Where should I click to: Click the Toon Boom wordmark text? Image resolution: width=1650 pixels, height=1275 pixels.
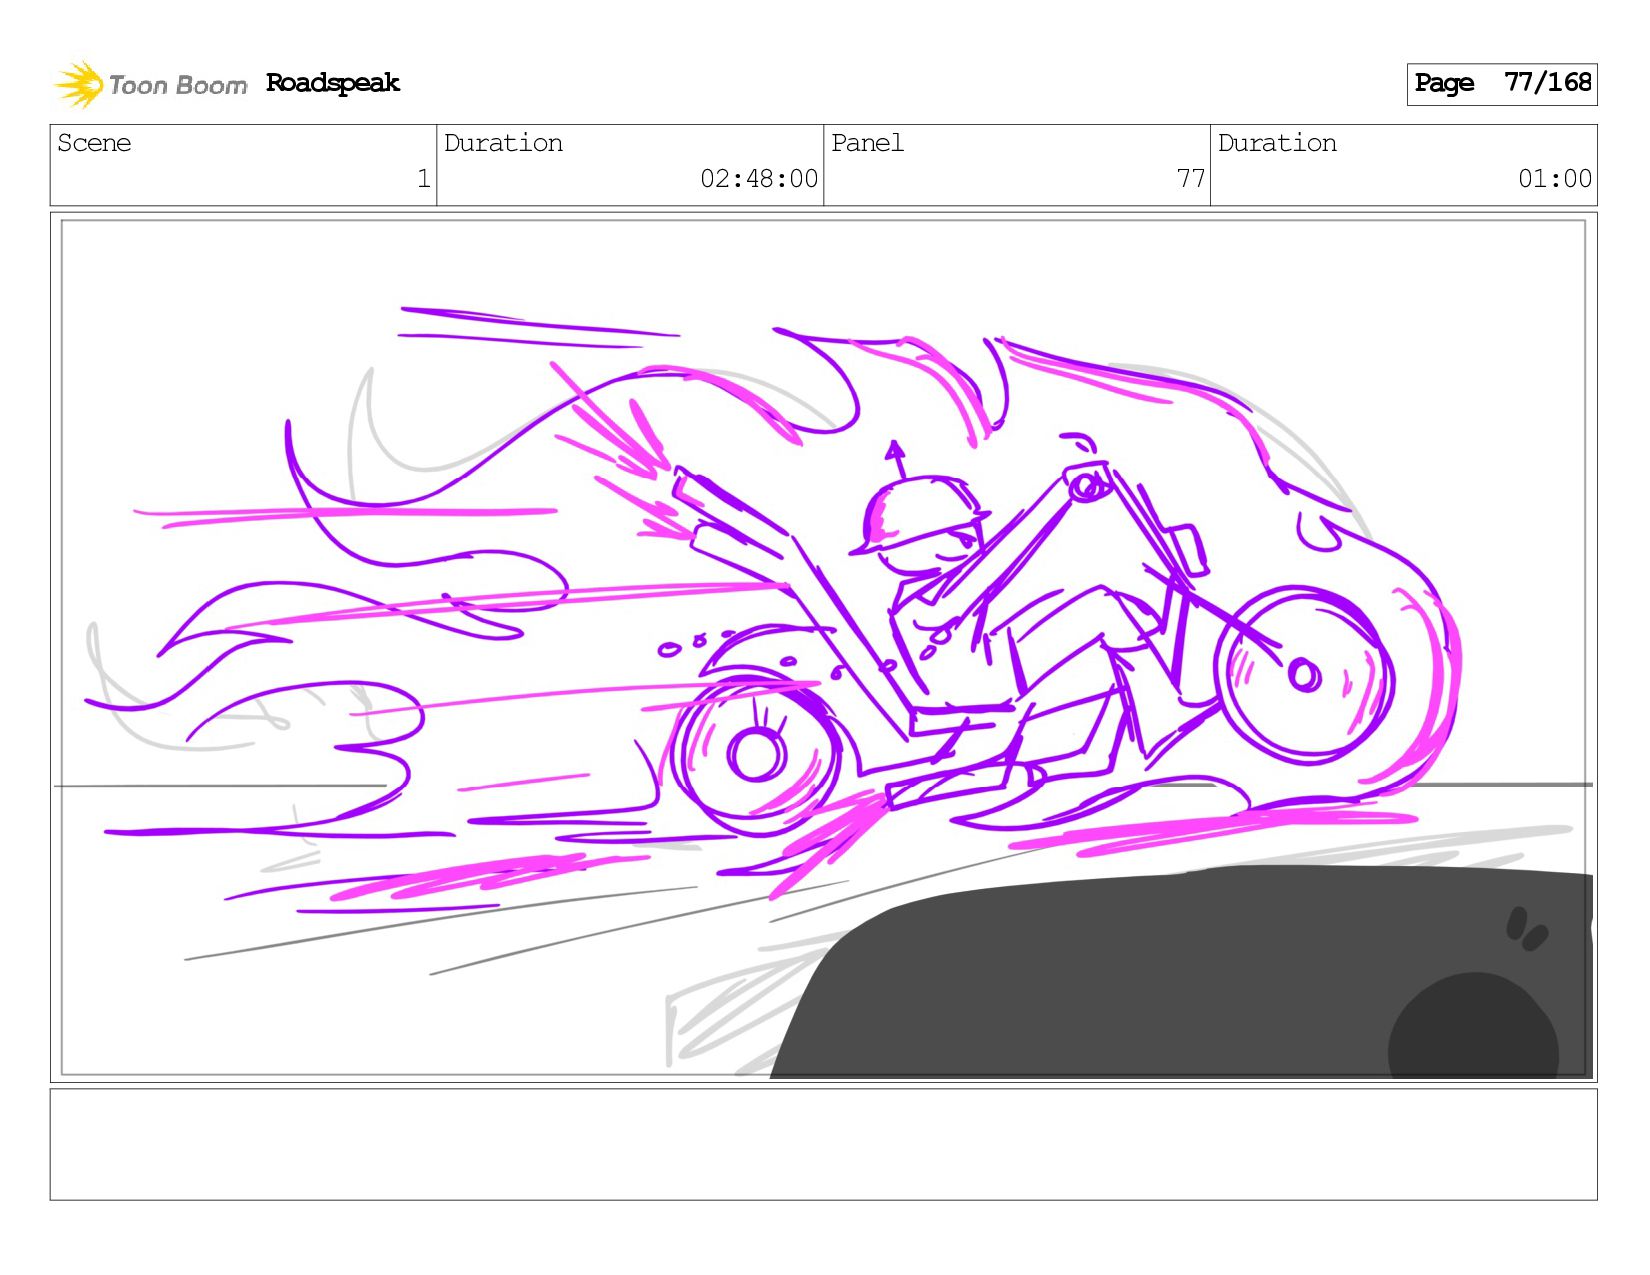[177, 86]
